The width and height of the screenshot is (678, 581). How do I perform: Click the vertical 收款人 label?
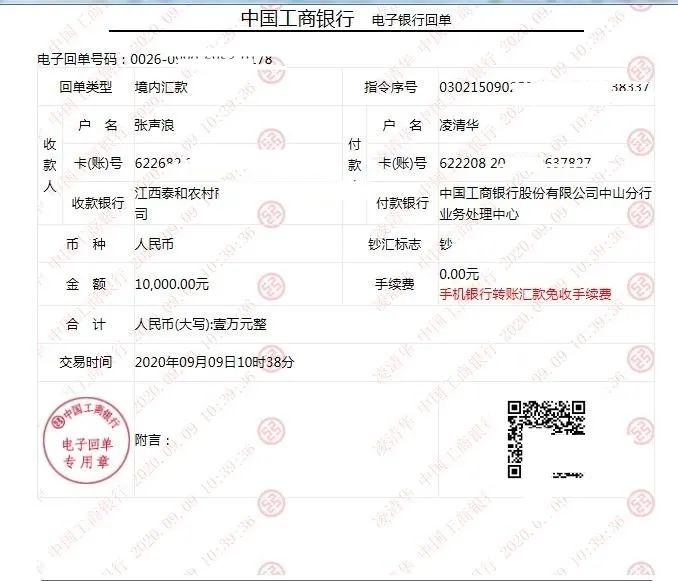pos(50,165)
